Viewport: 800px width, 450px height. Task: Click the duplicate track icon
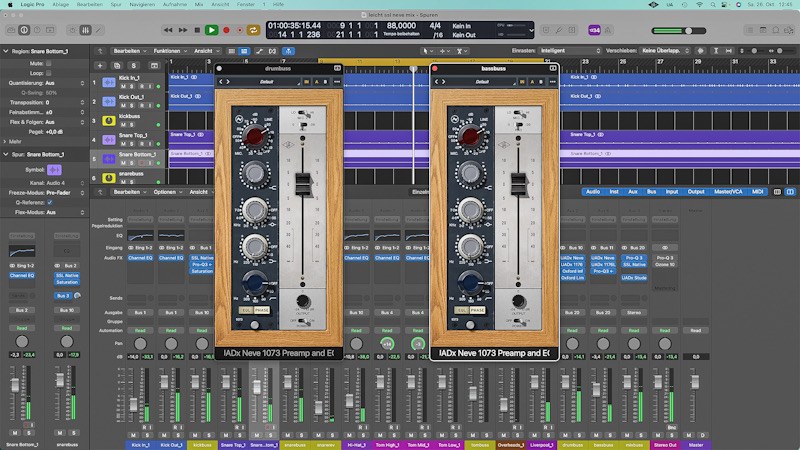coord(117,66)
